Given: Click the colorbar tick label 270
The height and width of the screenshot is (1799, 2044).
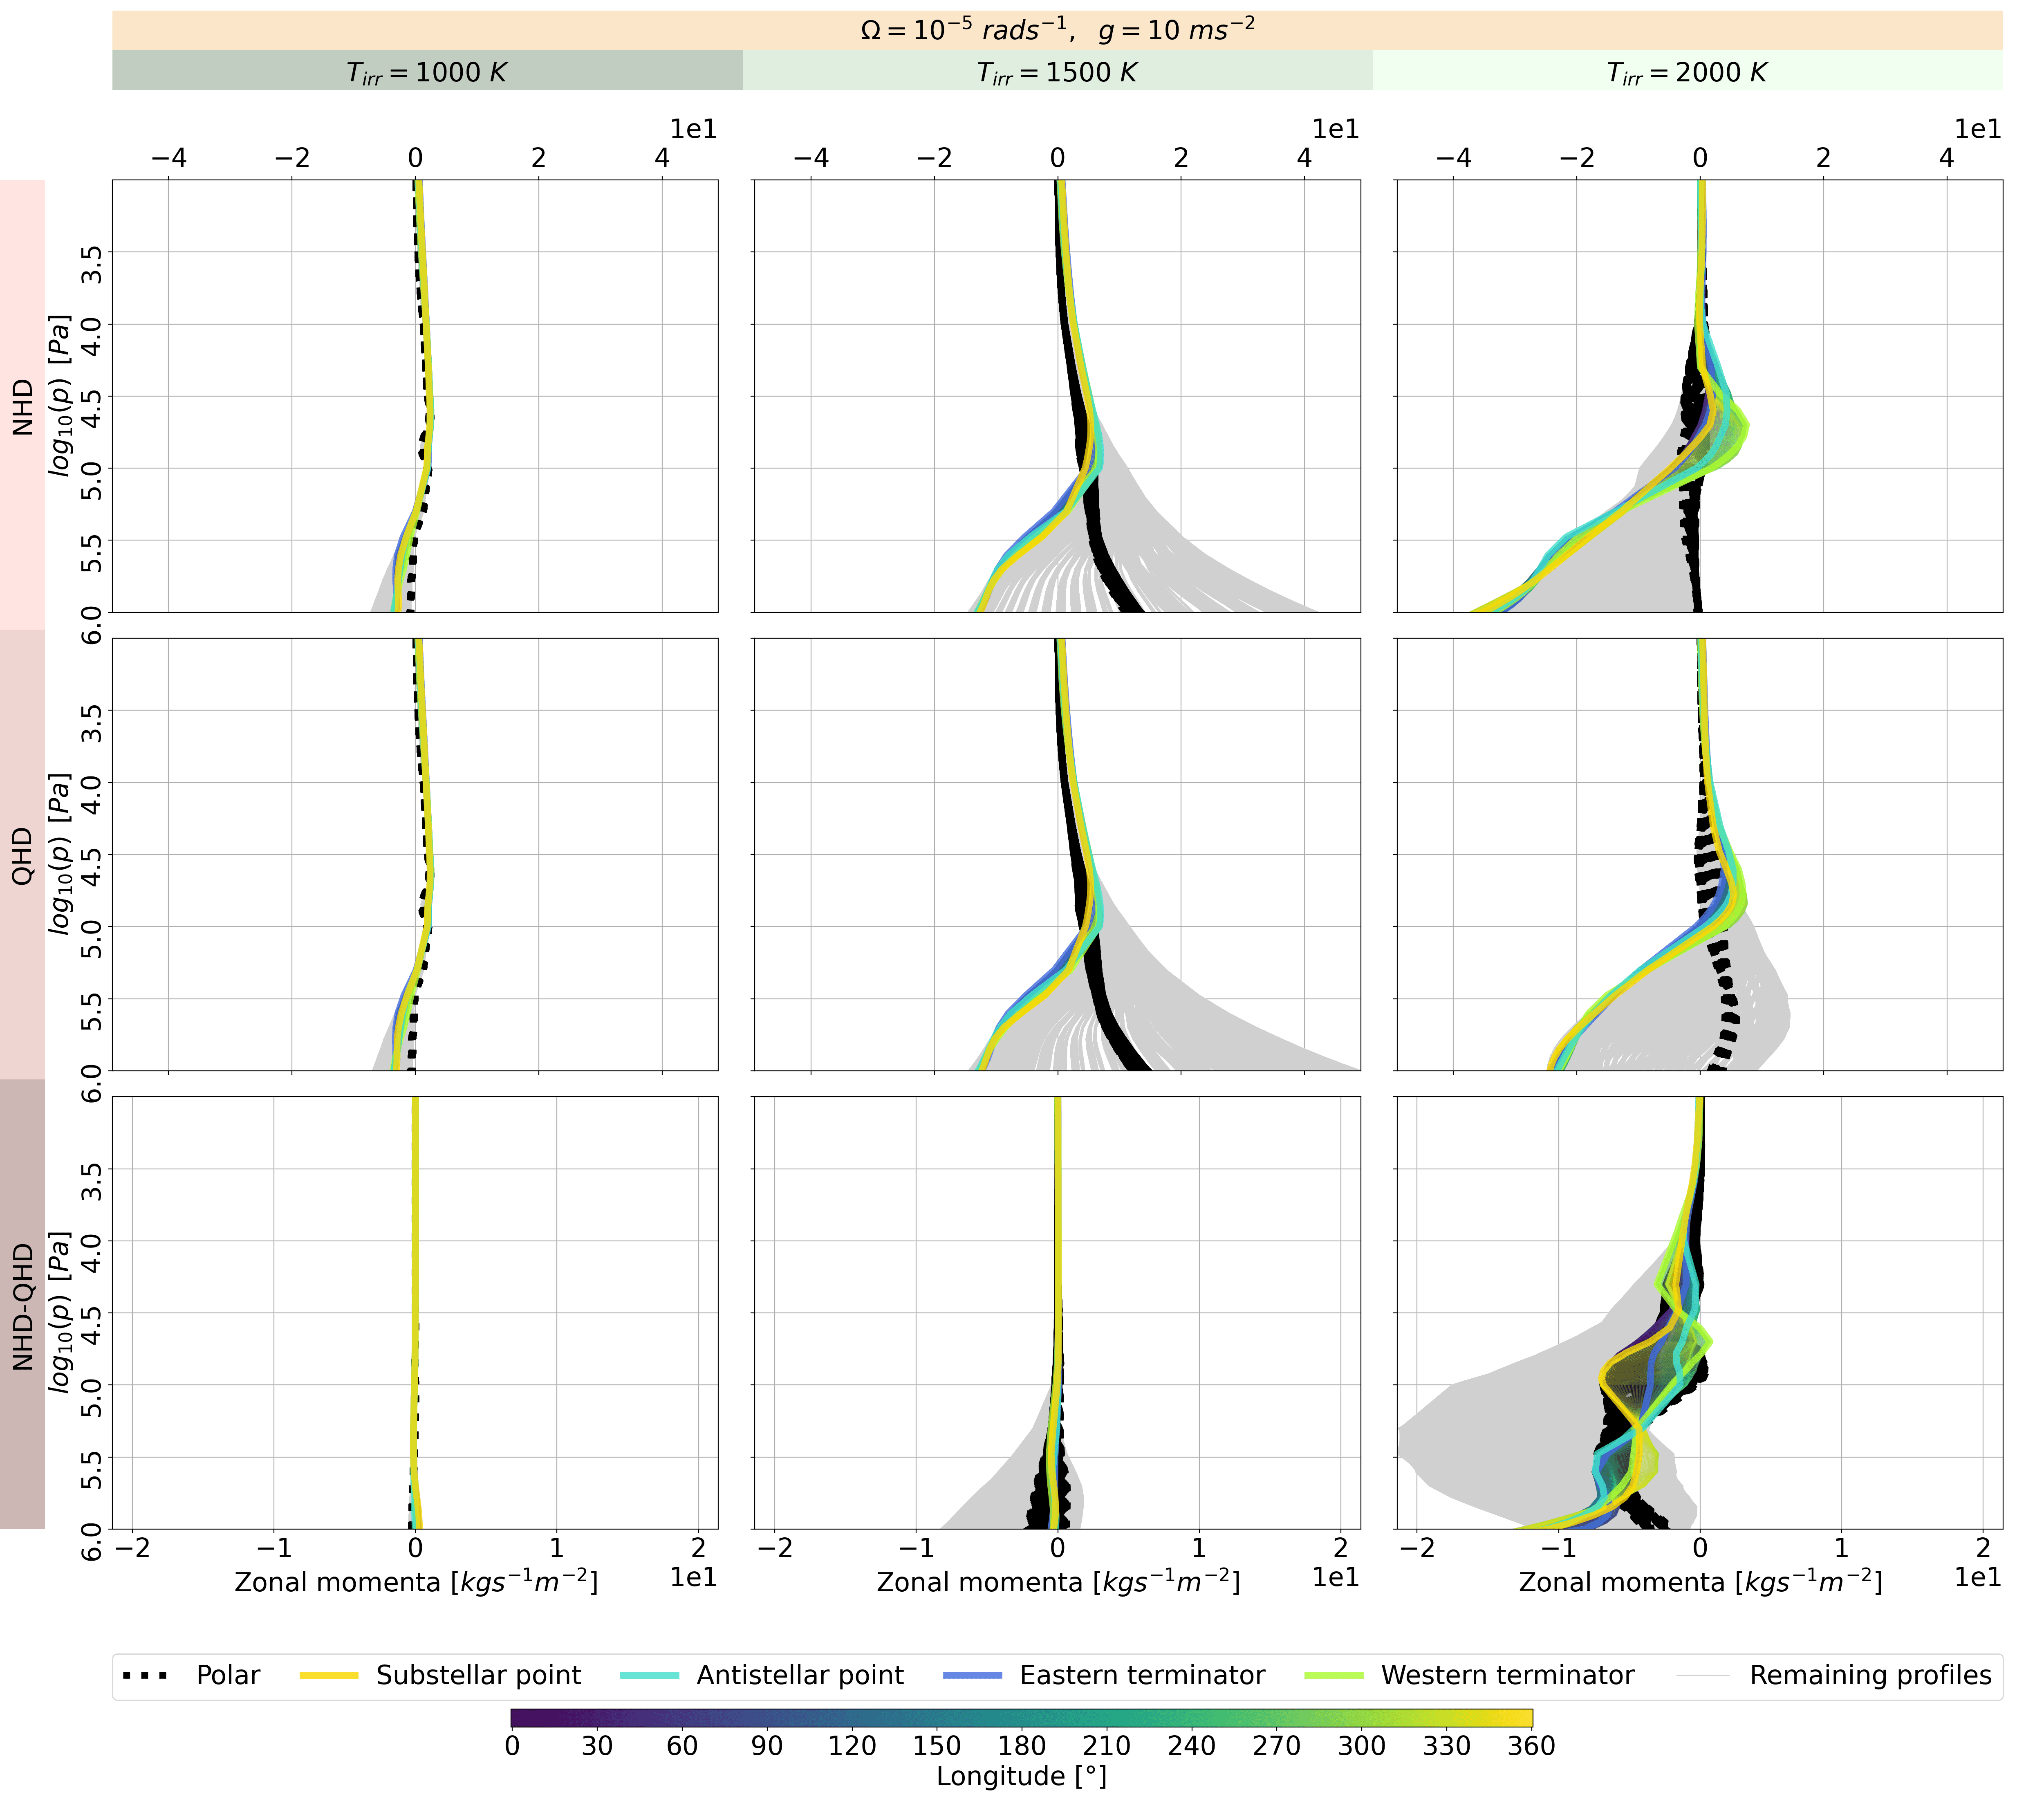Looking at the screenshot, I should [1277, 1746].
